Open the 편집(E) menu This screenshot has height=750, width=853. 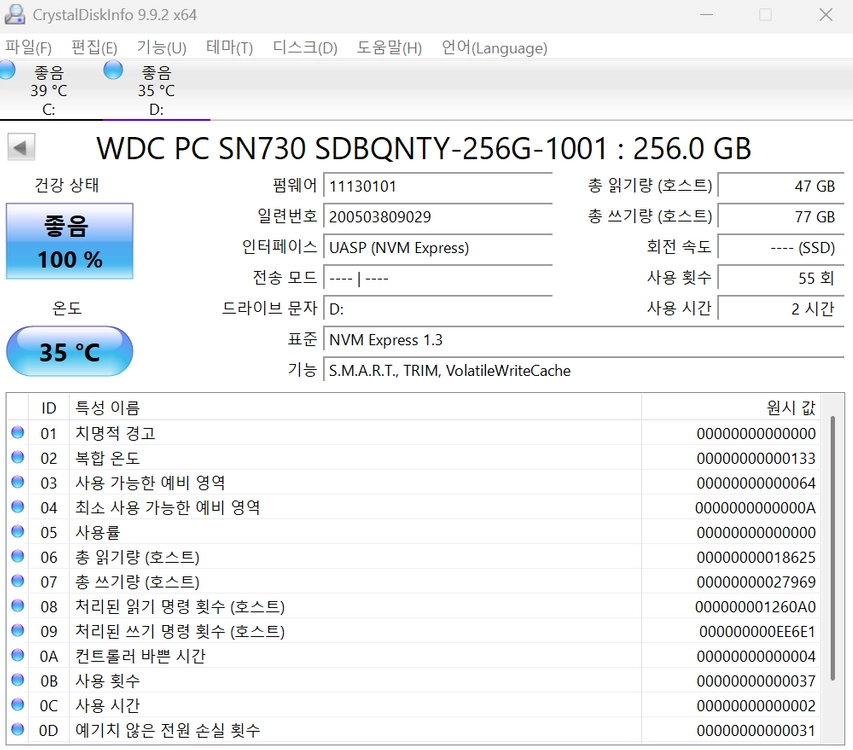[94, 48]
